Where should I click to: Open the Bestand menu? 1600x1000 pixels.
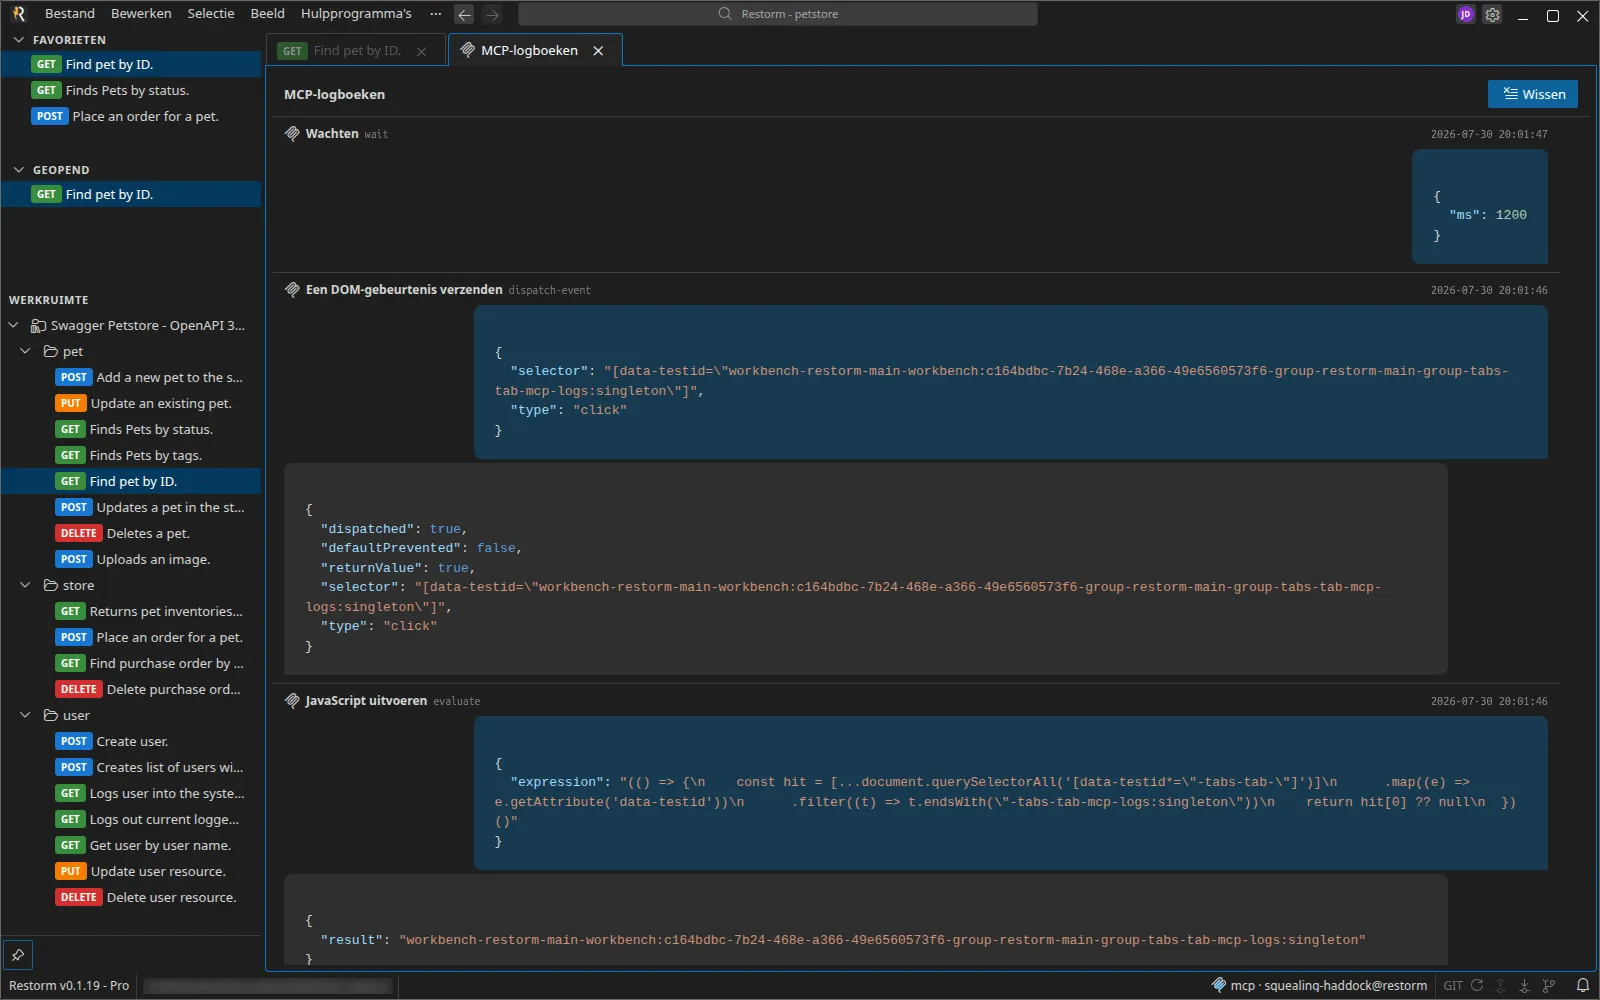(x=70, y=14)
